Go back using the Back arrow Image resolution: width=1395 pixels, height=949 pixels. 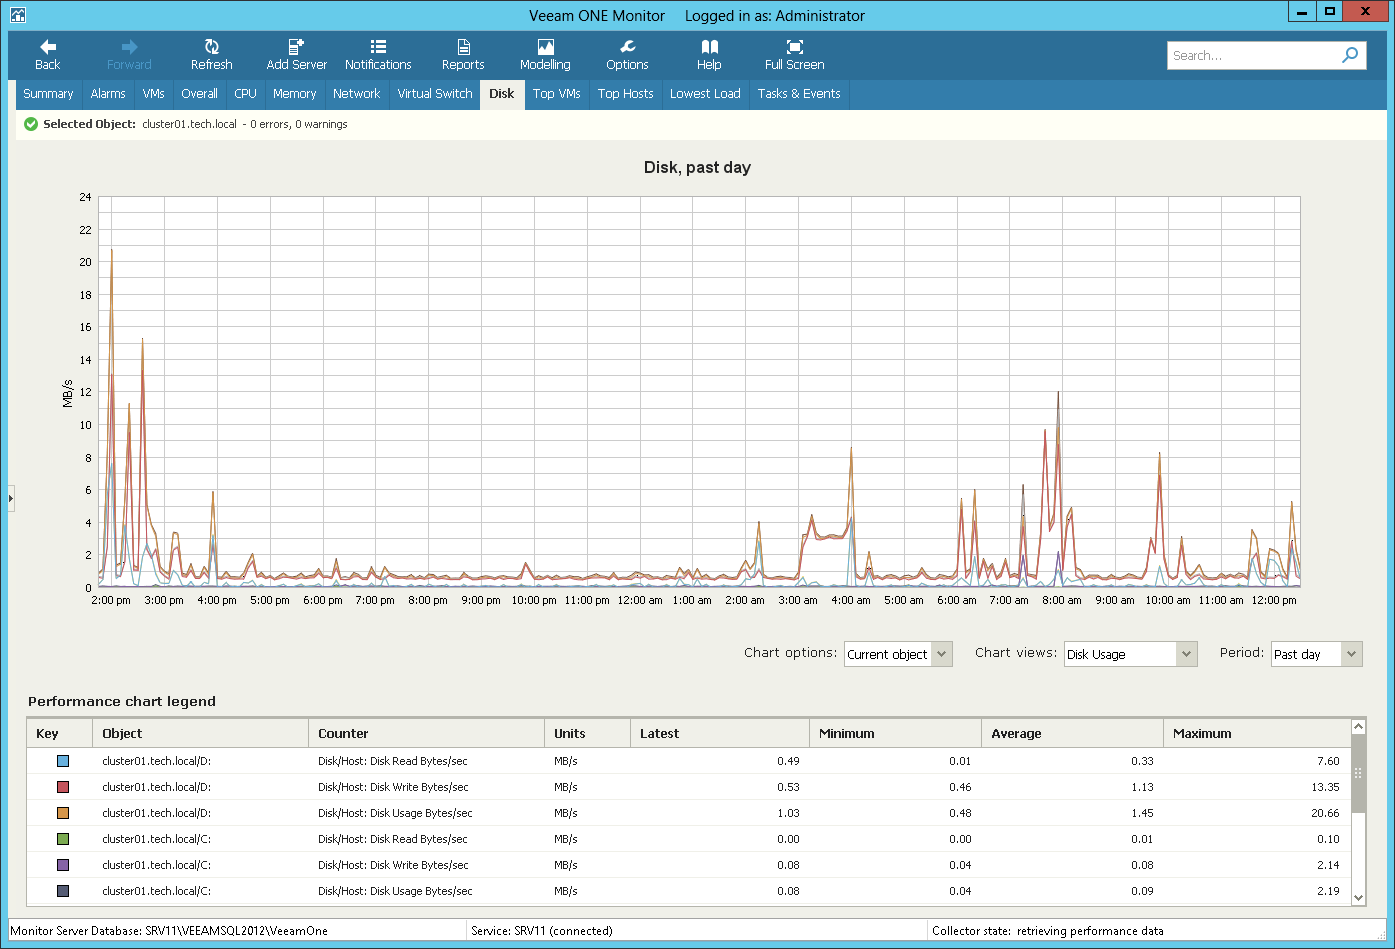pyautogui.click(x=48, y=54)
